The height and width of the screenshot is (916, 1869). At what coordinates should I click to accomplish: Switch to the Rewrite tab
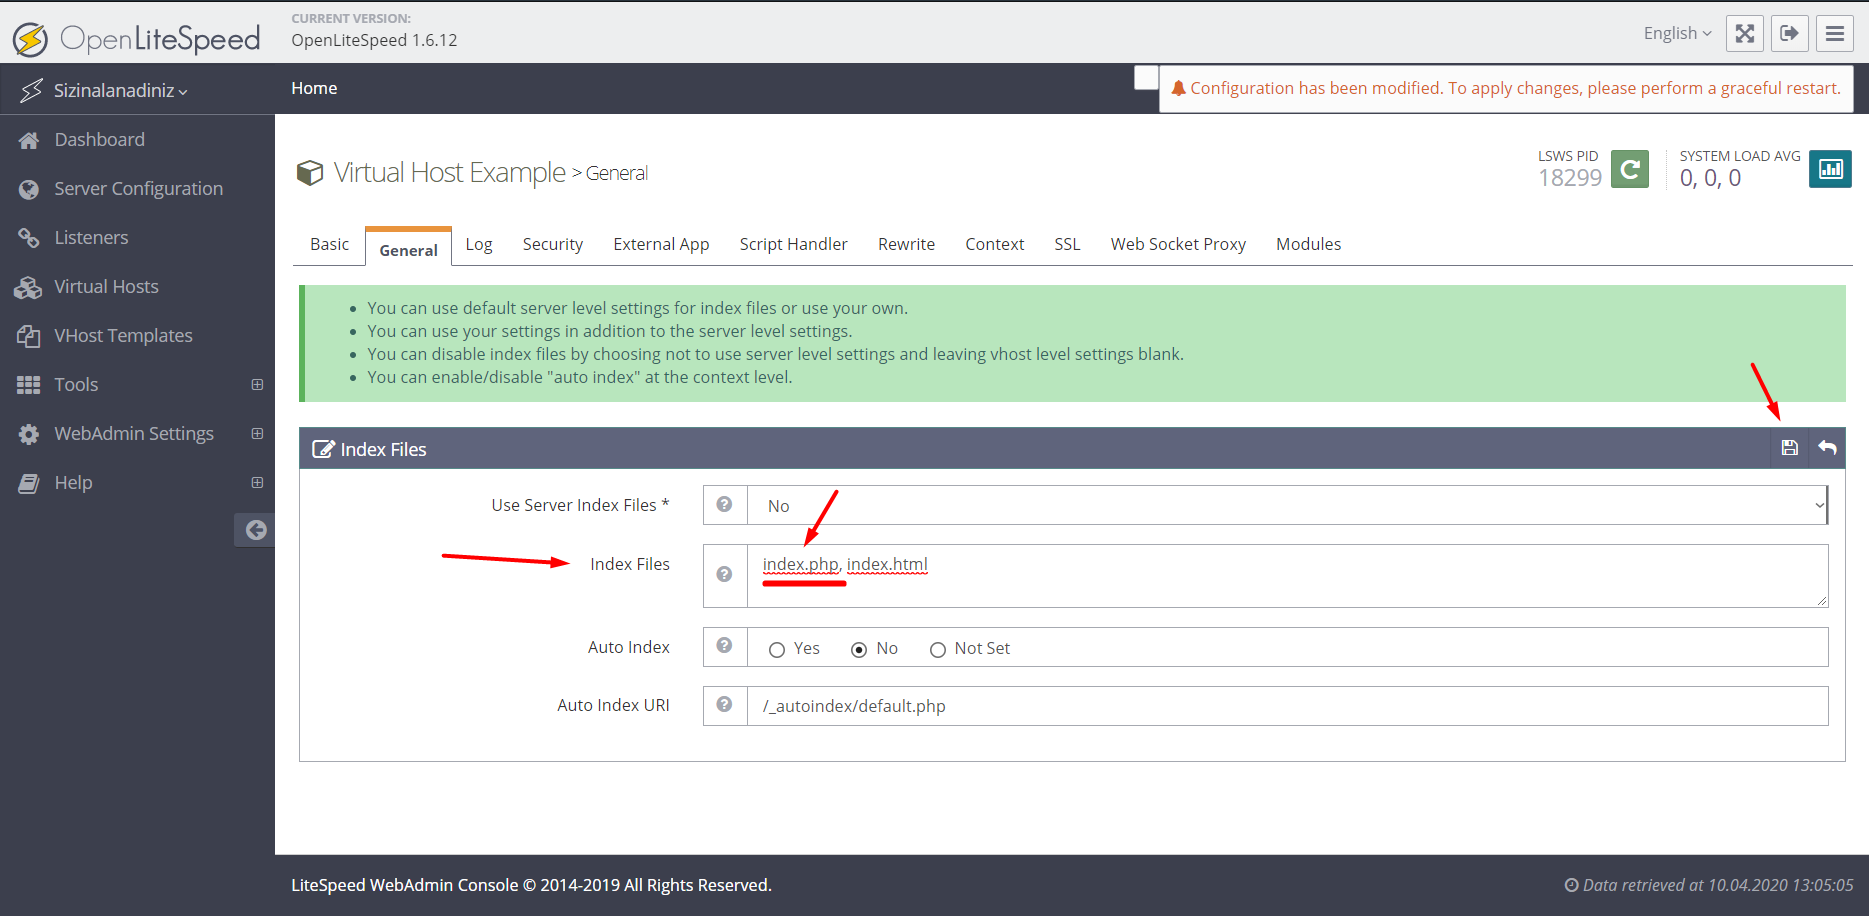(x=906, y=244)
